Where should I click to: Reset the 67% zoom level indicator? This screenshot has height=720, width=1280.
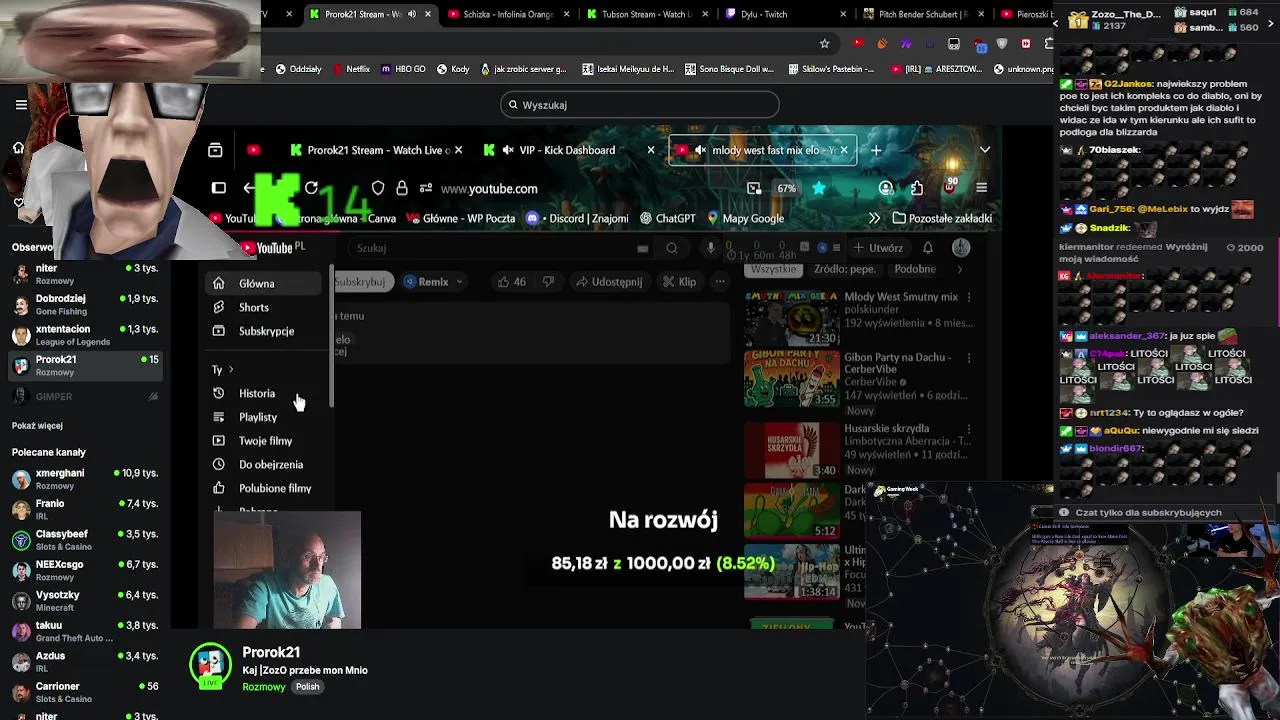[x=787, y=188]
